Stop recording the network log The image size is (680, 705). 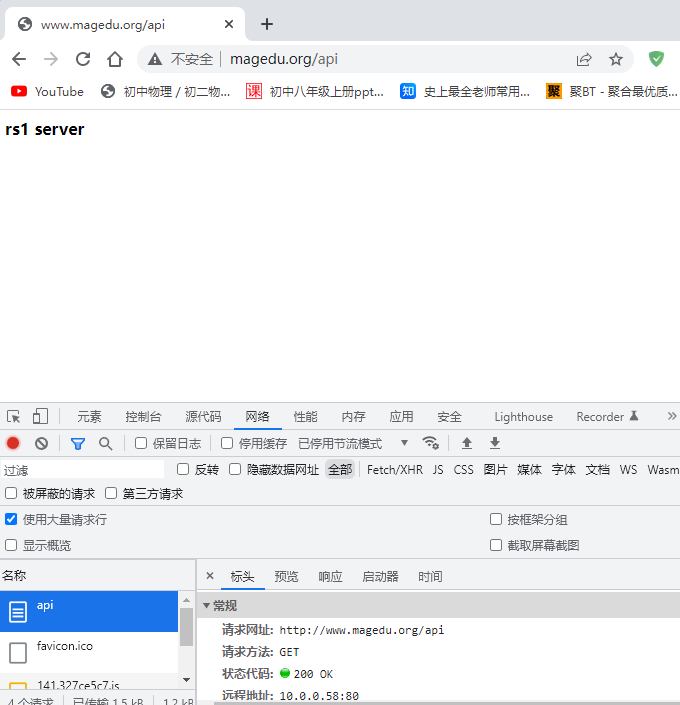13,443
